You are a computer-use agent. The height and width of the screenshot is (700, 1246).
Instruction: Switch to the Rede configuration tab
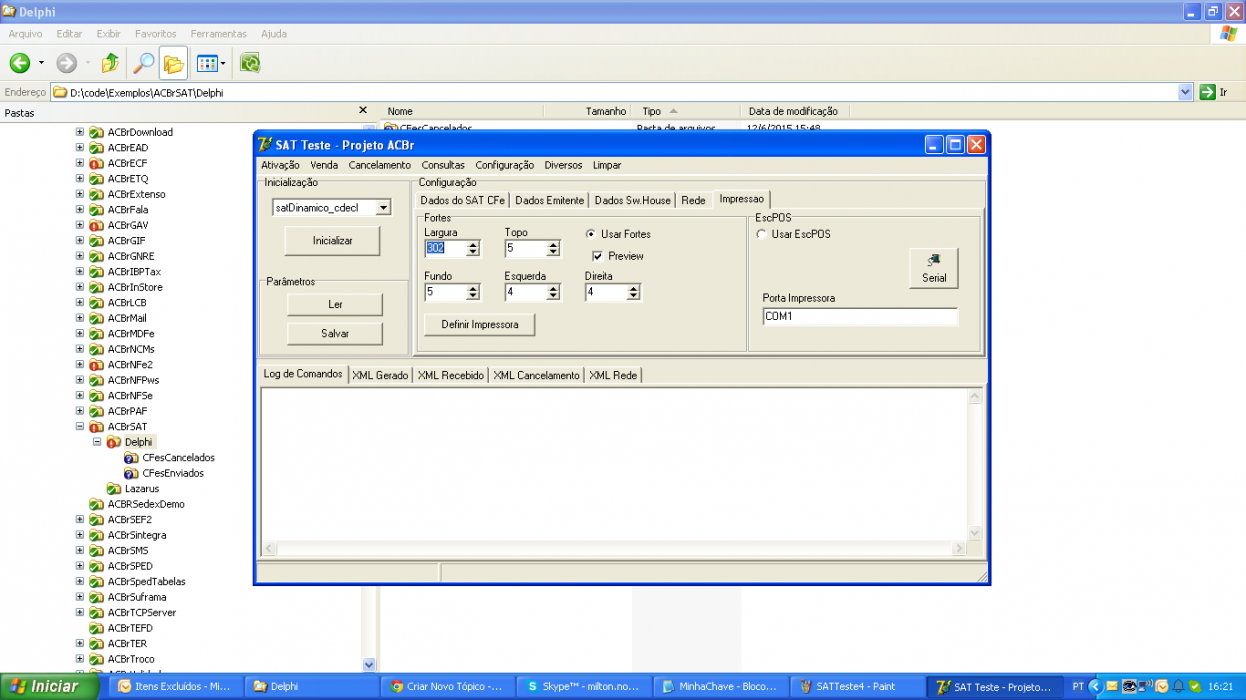coord(693,200)
